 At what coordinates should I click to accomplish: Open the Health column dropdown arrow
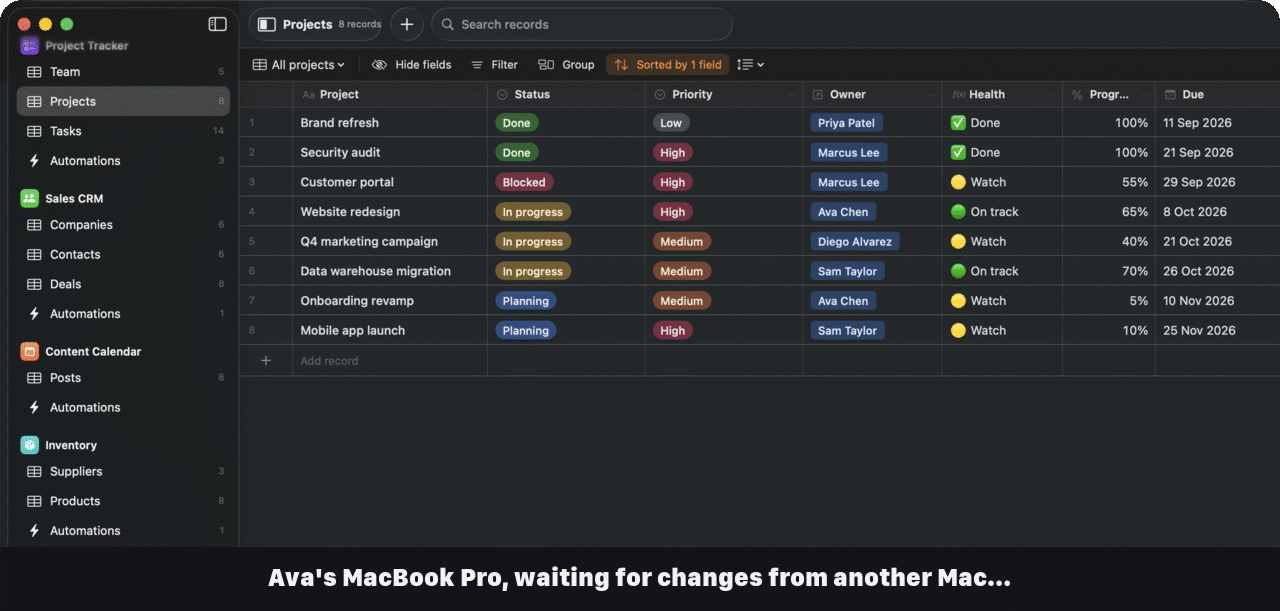pos(1051,95)
